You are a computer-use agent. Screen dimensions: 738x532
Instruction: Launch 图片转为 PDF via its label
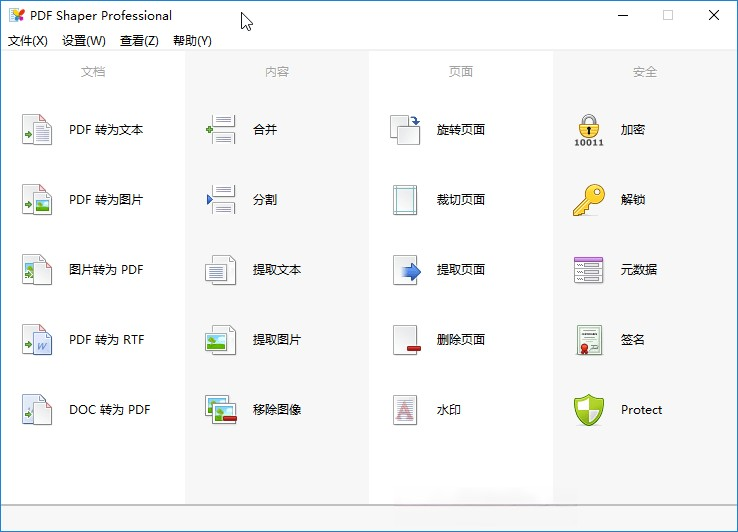[x=106, y=270]
